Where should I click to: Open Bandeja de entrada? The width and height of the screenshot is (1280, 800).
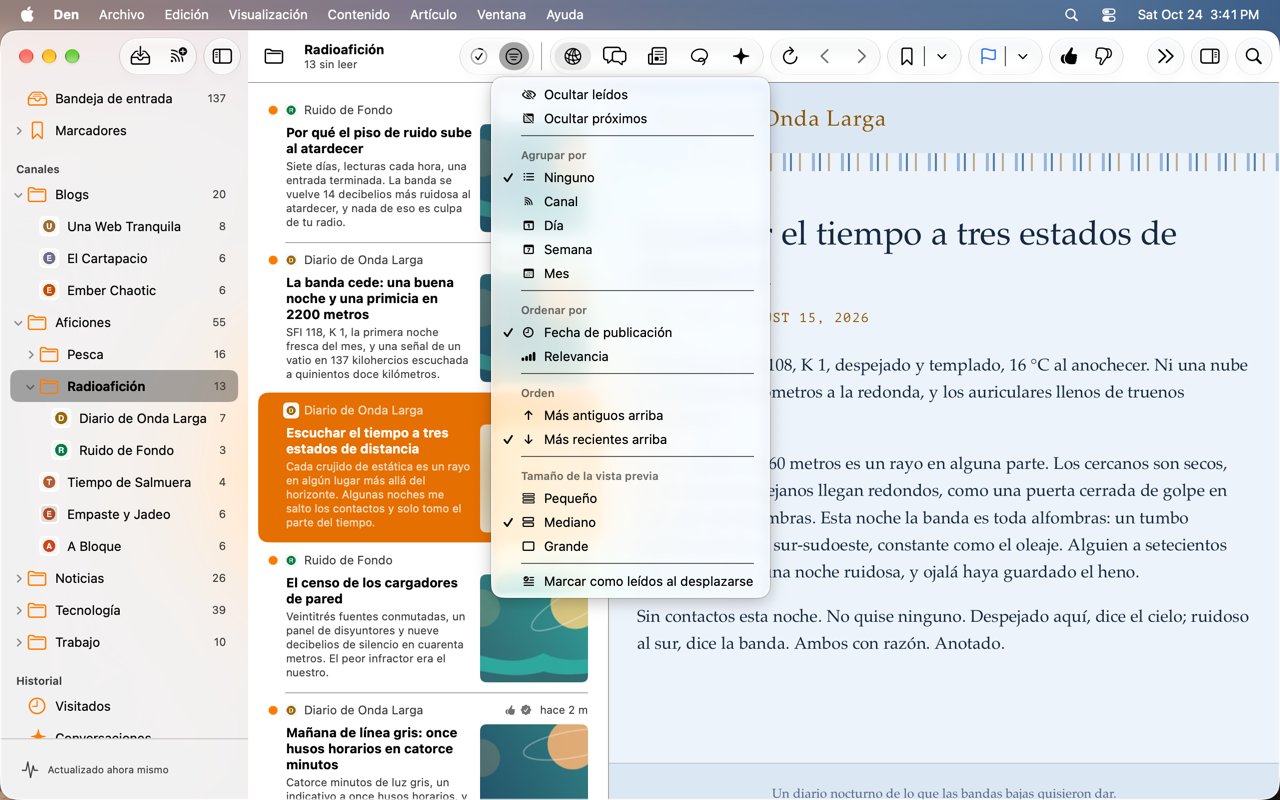tap(124, 99)
